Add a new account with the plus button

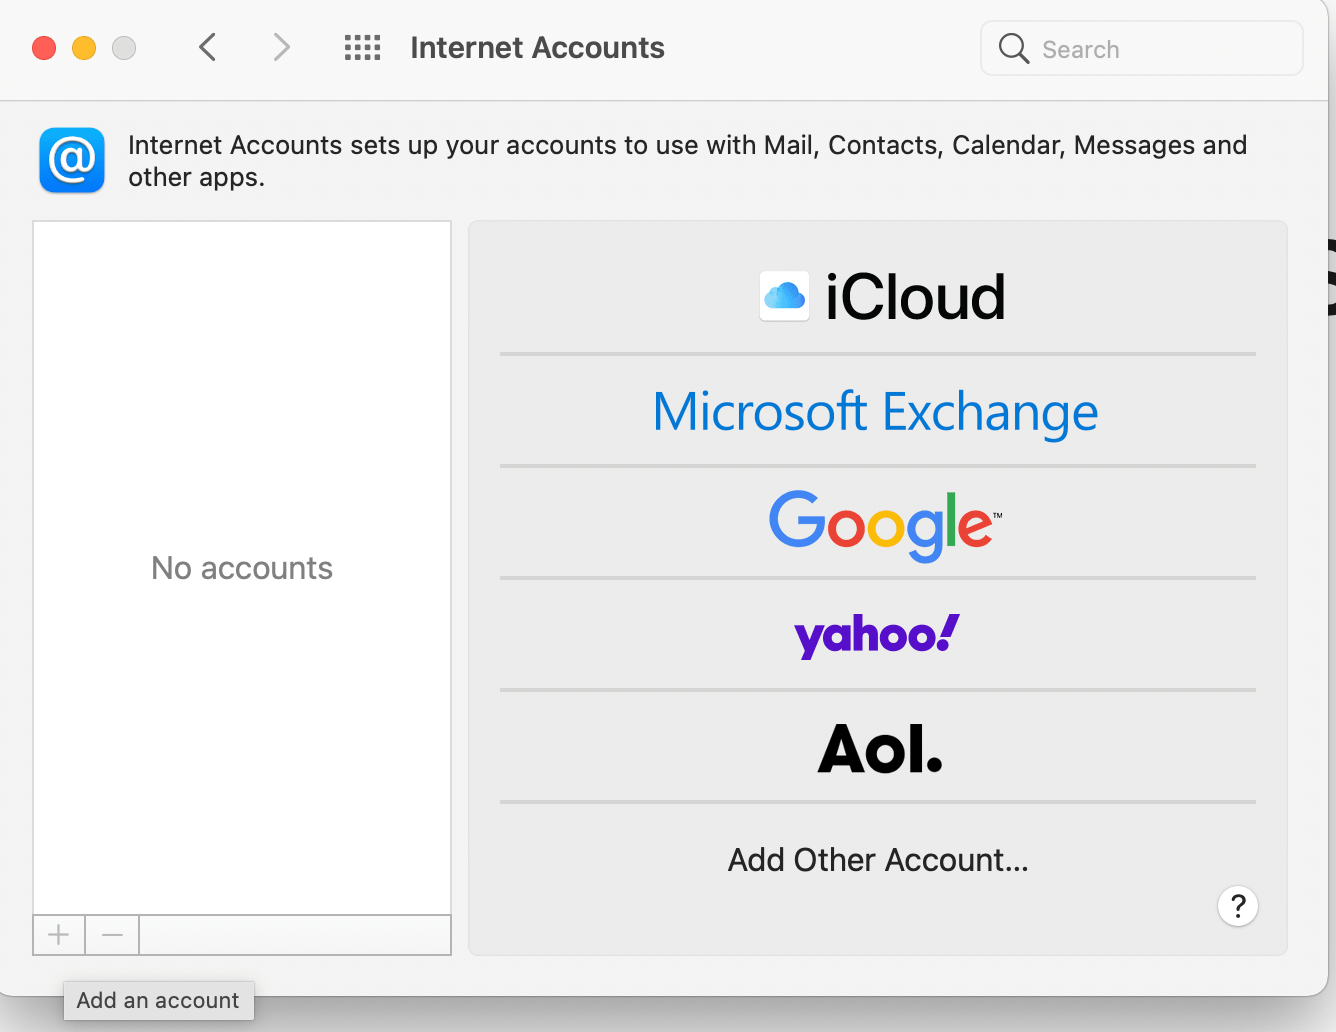[x=58, y=935]
